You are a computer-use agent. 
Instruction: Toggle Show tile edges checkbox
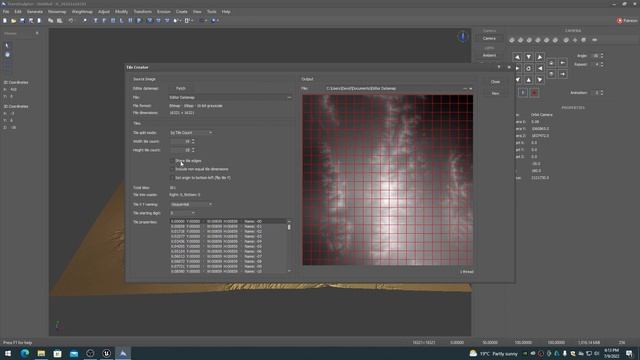172,161
